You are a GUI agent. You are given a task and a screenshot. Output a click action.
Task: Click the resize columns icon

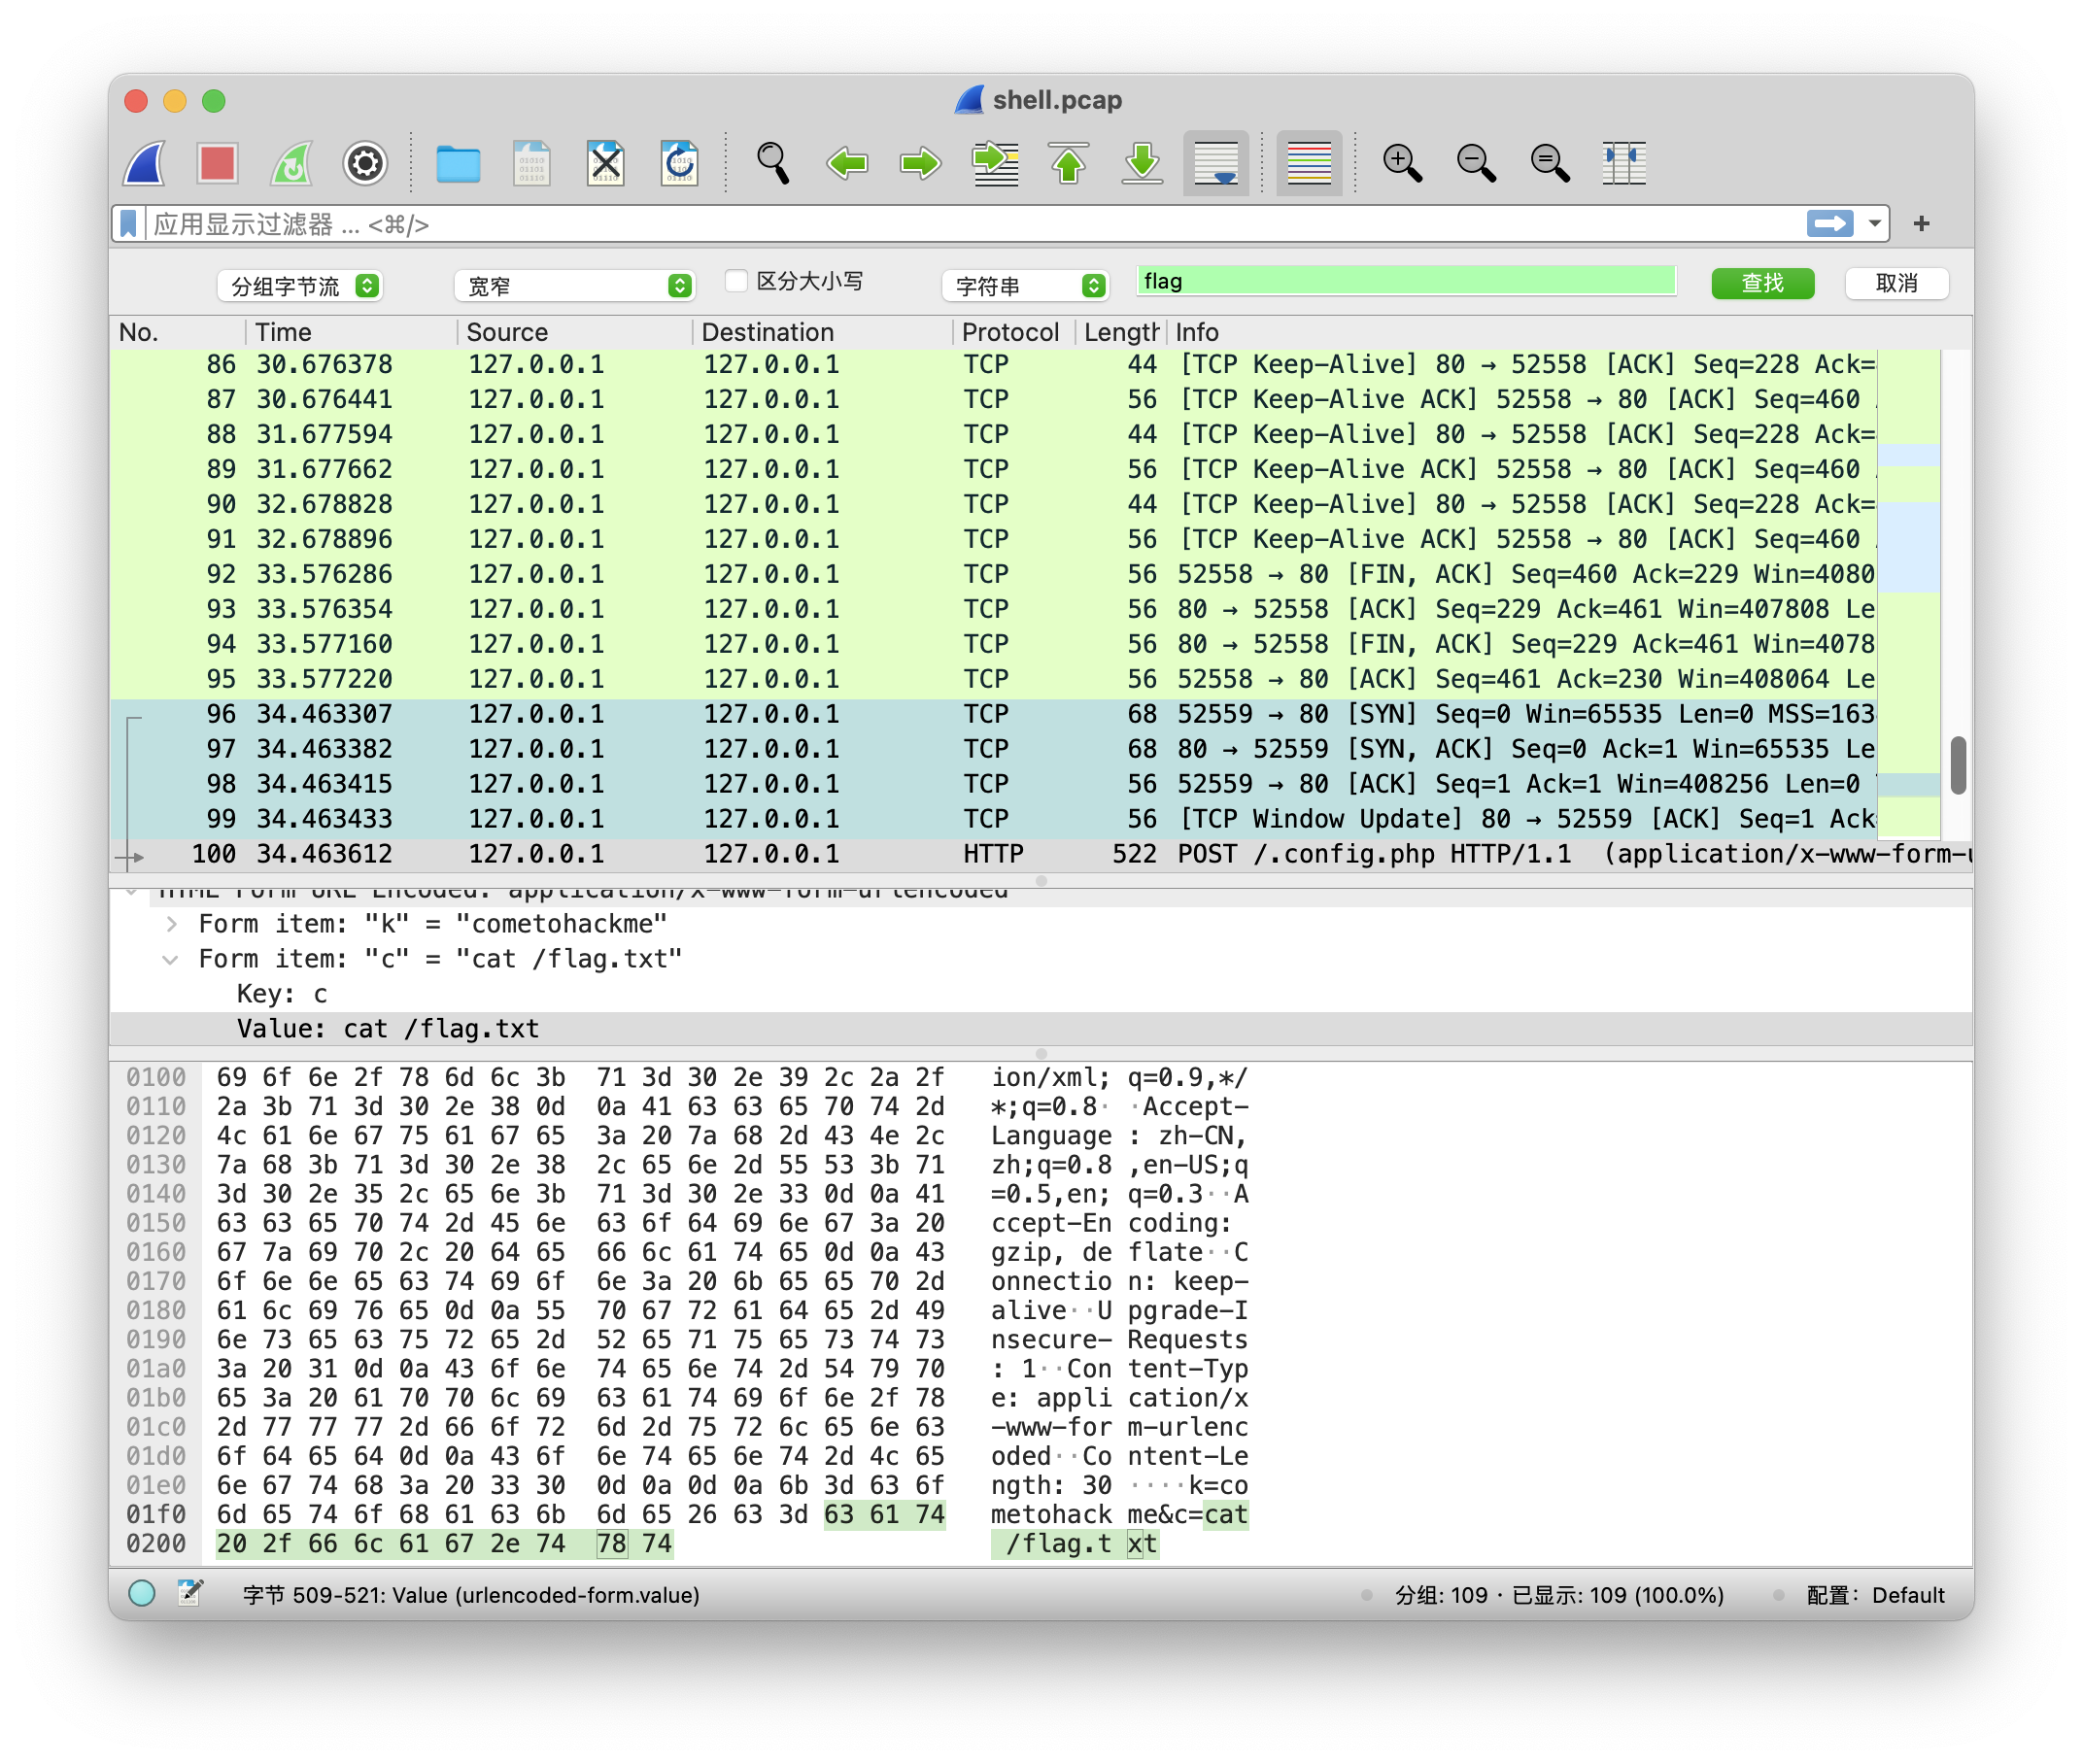pos(1623,163)
